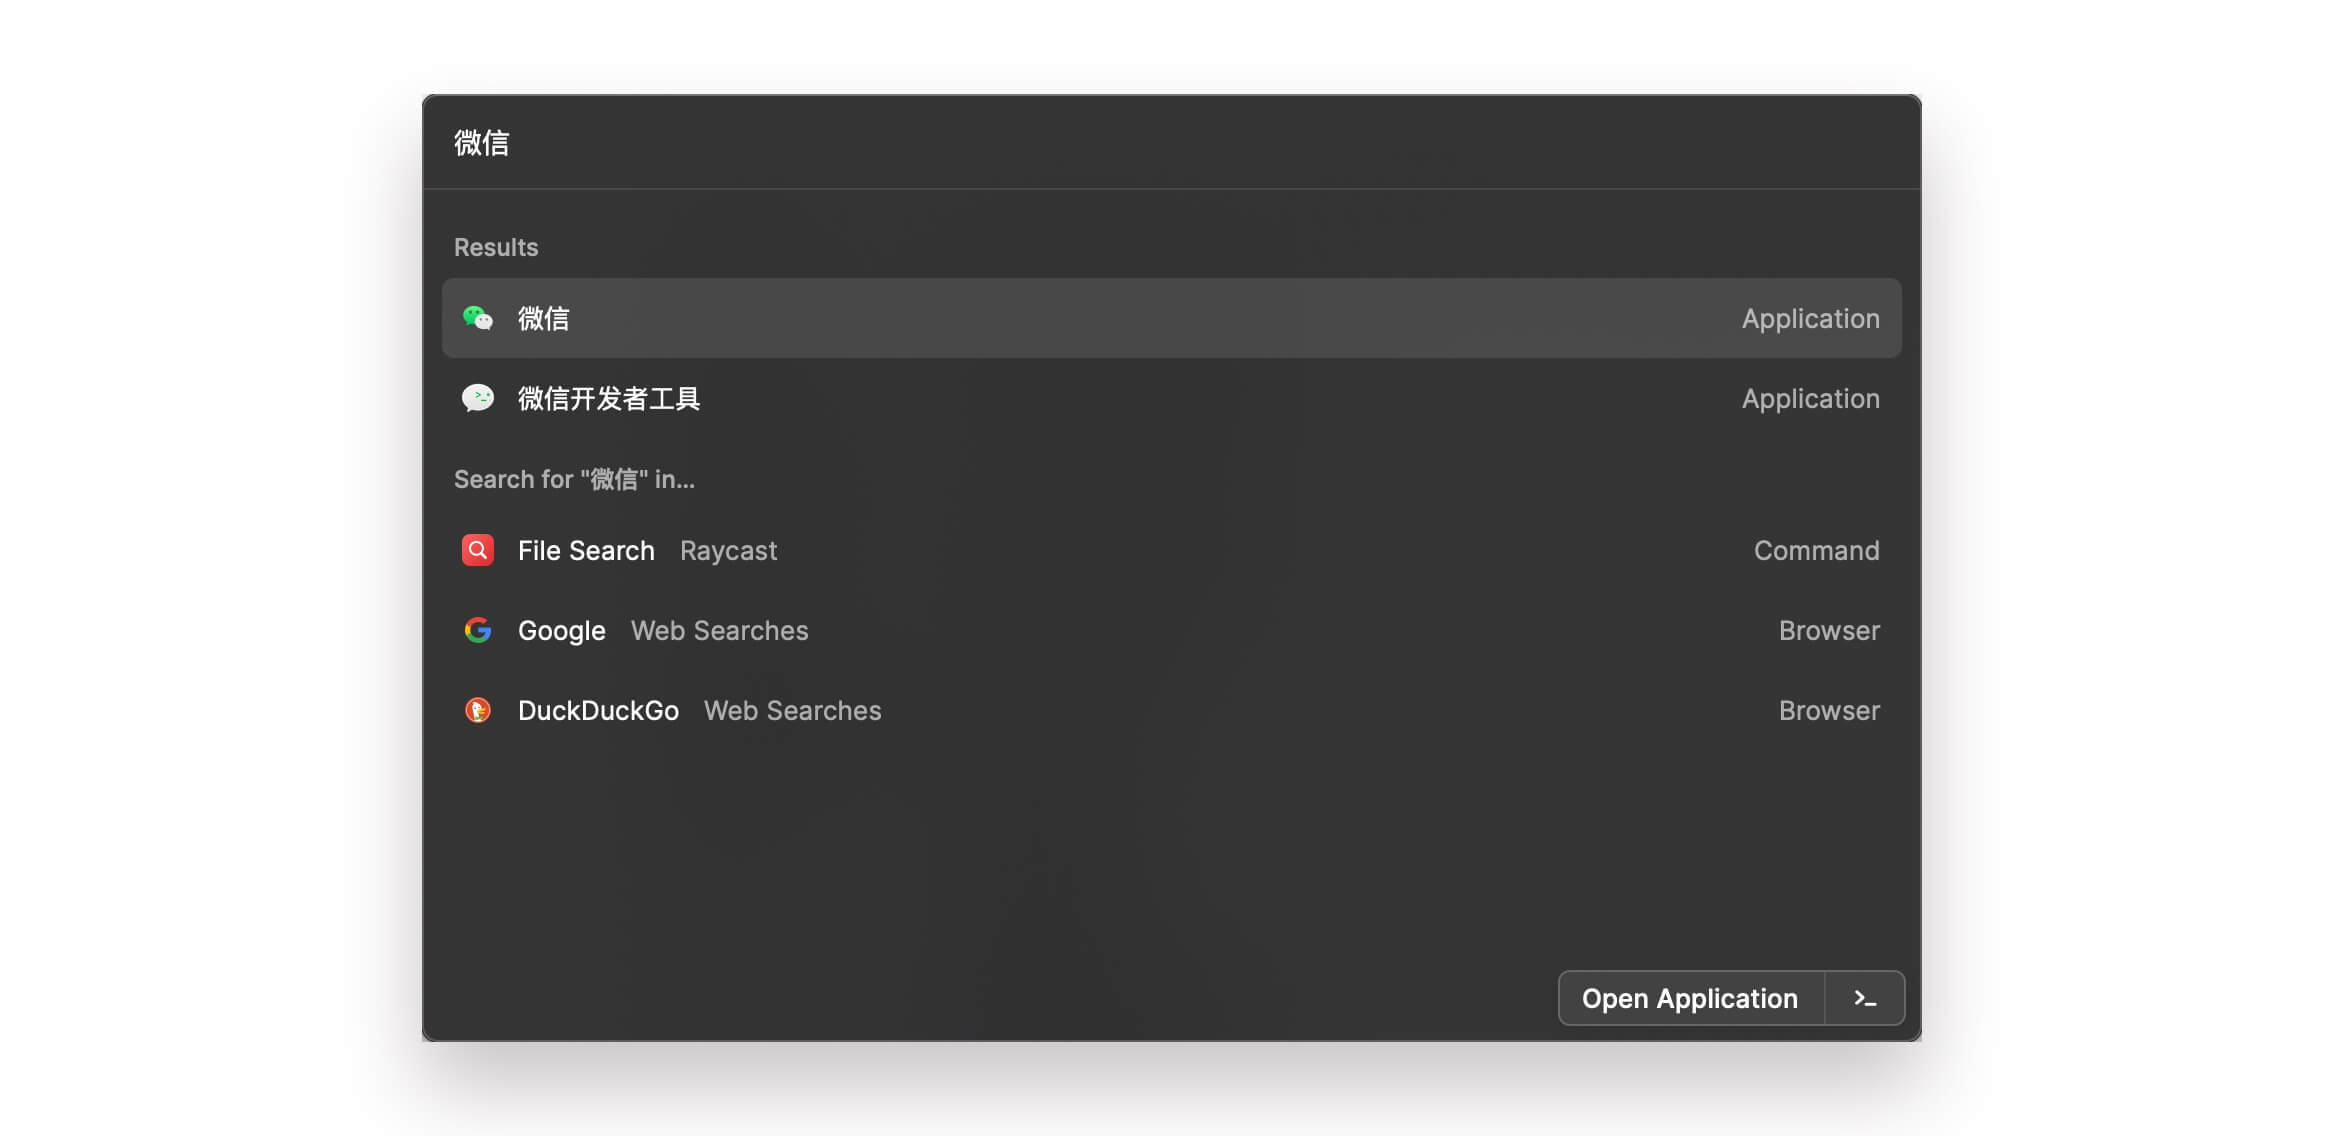Choose the File Search command name

point(586,550)
